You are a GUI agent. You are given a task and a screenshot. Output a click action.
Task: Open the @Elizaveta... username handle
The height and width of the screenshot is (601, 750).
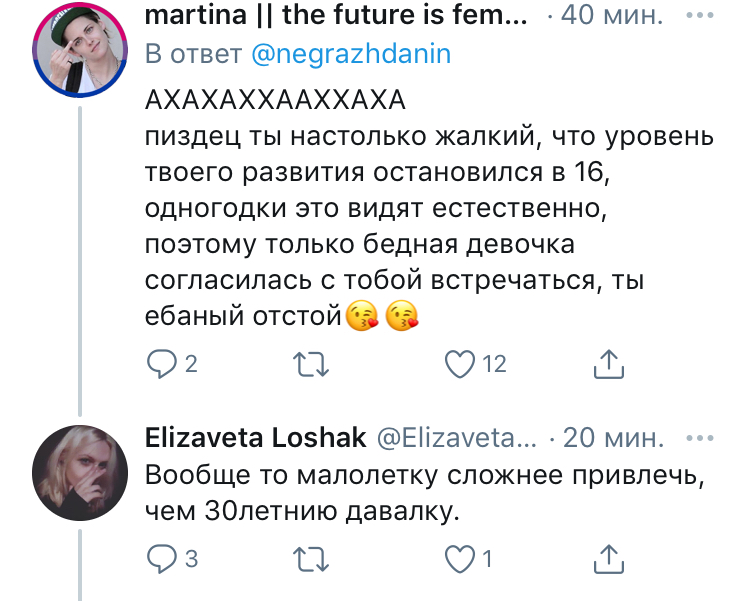coord(455,438)
